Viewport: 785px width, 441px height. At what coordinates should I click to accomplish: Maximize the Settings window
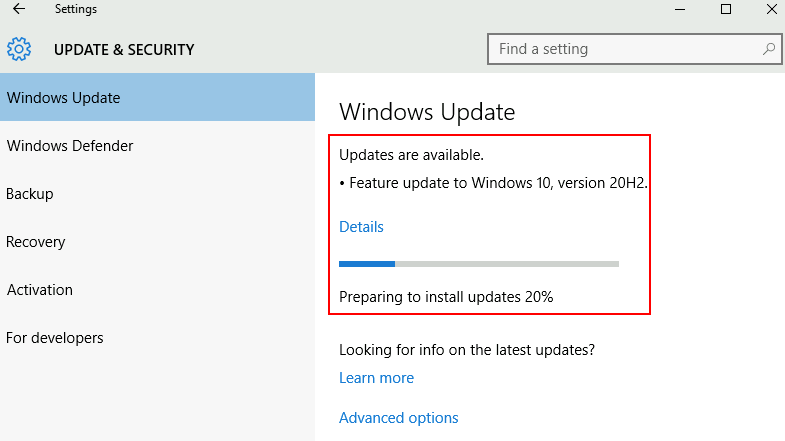[726, 9]
